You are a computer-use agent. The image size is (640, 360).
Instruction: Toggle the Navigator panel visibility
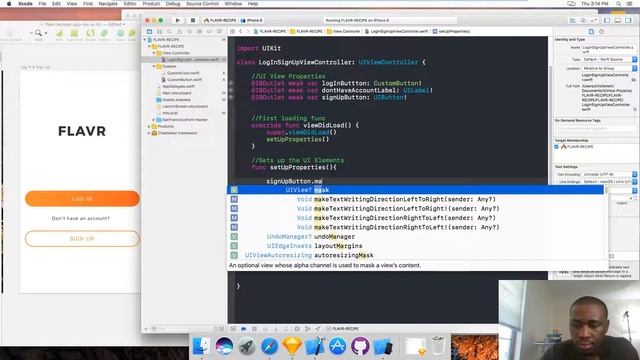pos(607,20)
